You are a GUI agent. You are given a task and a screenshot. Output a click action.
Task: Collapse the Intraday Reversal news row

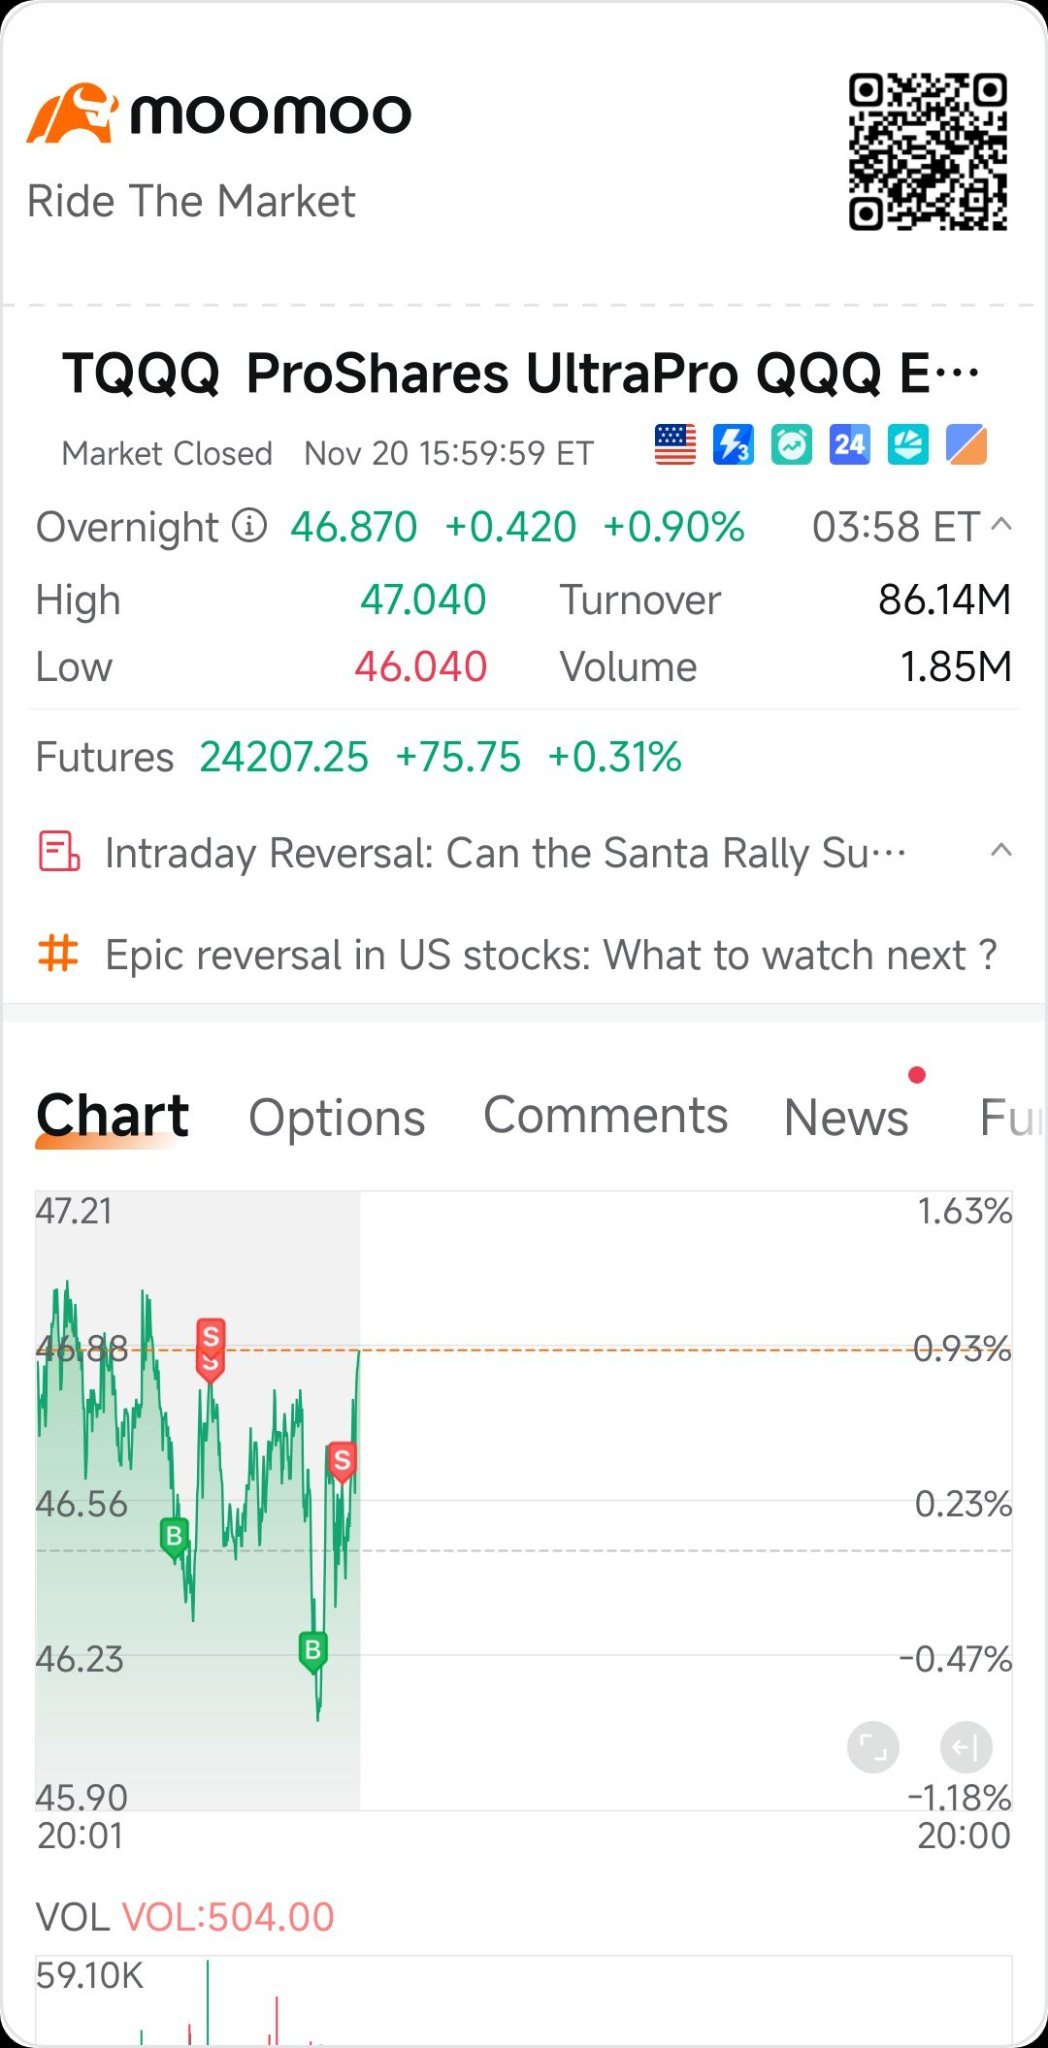[x=1001, y=852]
